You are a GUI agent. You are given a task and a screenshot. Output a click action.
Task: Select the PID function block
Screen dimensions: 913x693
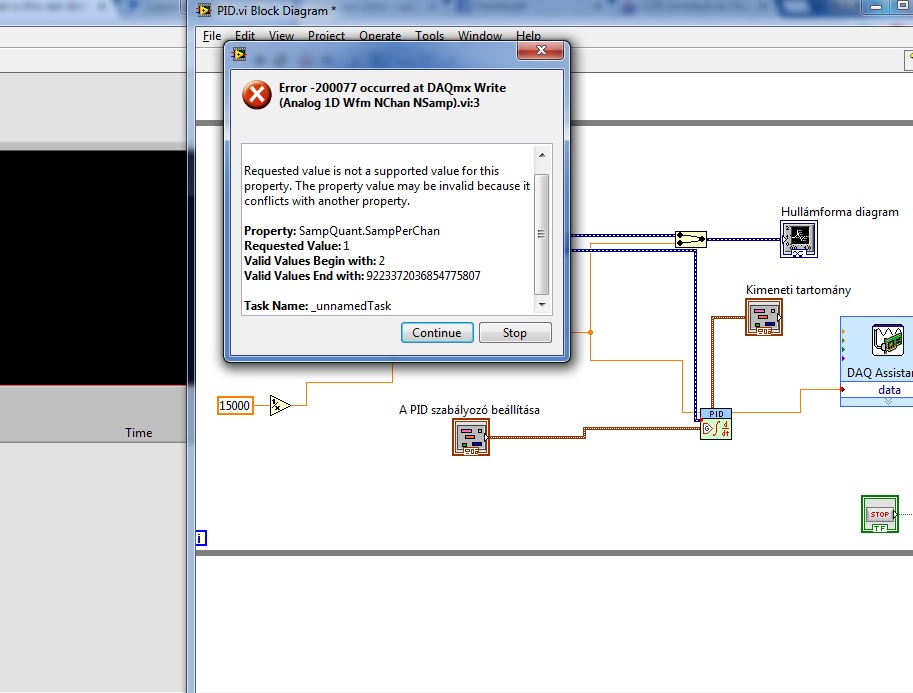[716, 424]
